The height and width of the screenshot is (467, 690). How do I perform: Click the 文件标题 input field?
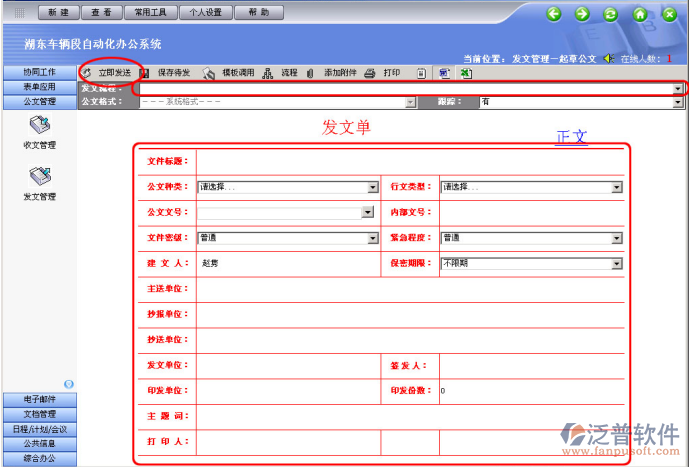(x=410, y=161)
